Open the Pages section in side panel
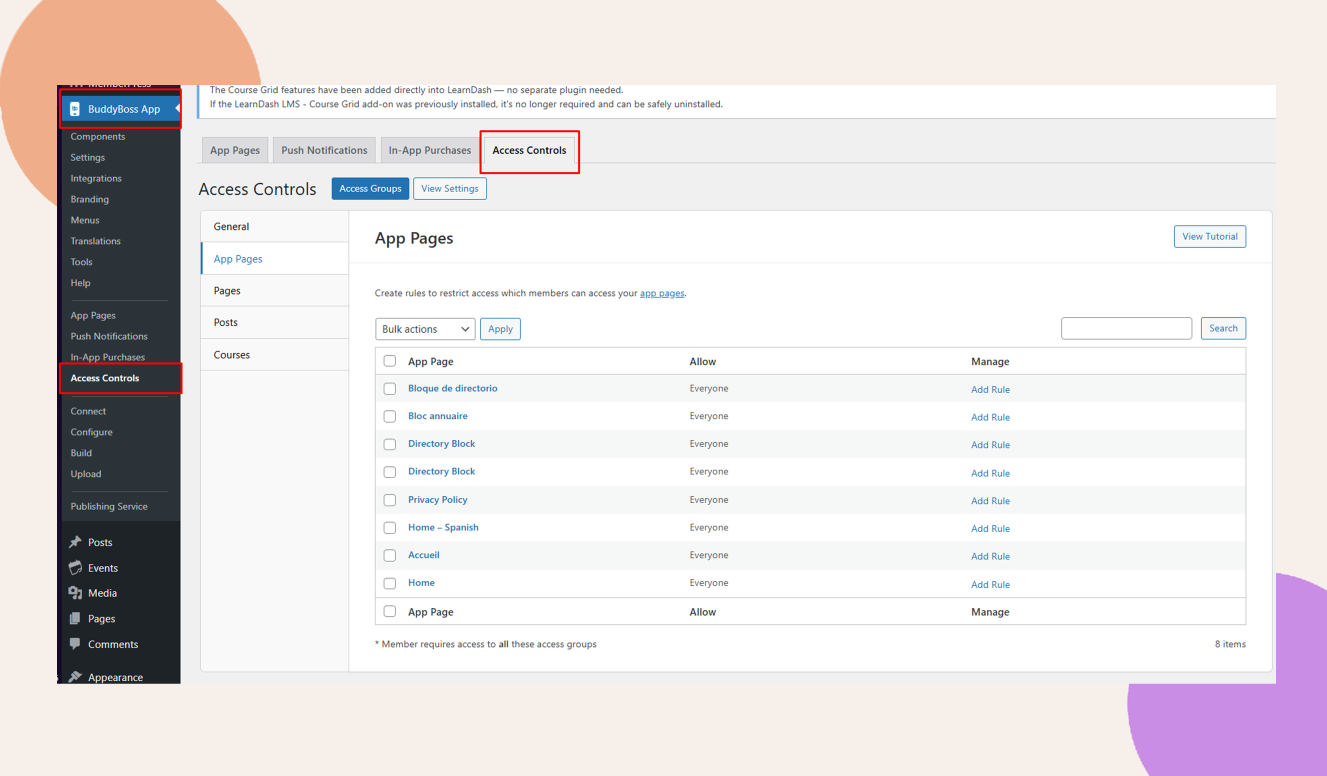Image resolution: width=1327 pixels, height=776 pixels. (275, 291)
